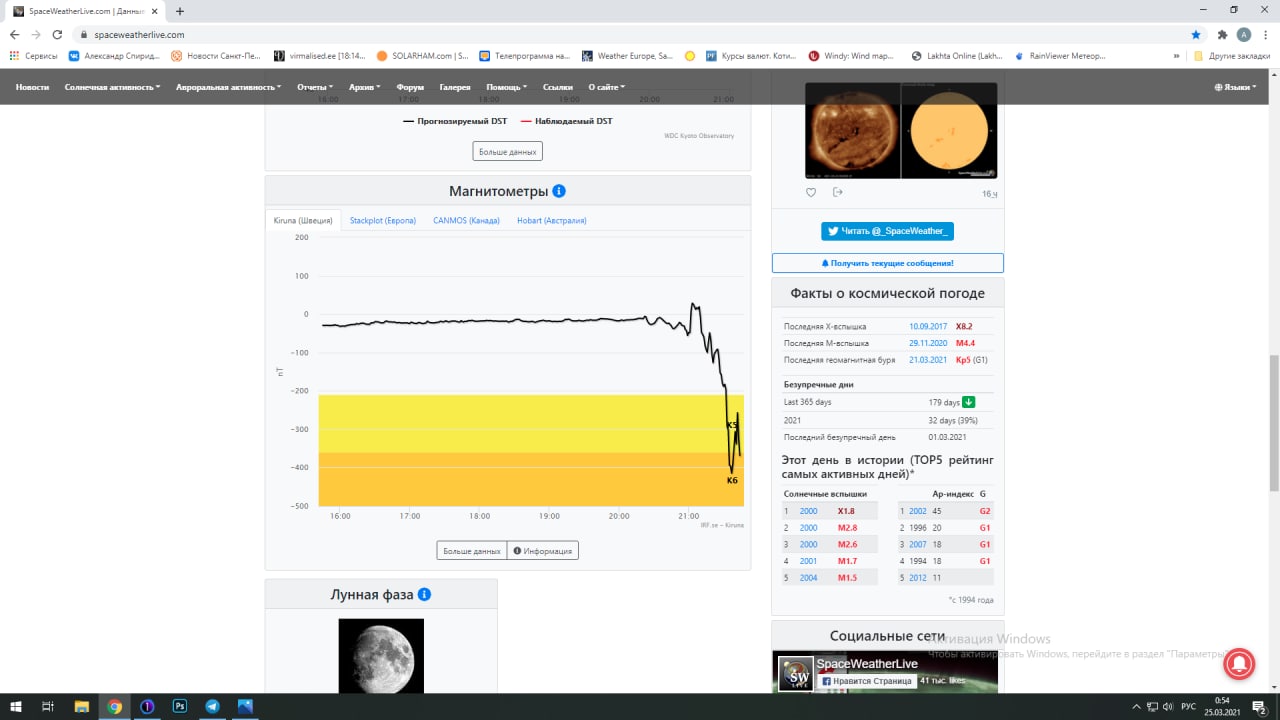Open Telegram from the taskbar

[212, 706]
